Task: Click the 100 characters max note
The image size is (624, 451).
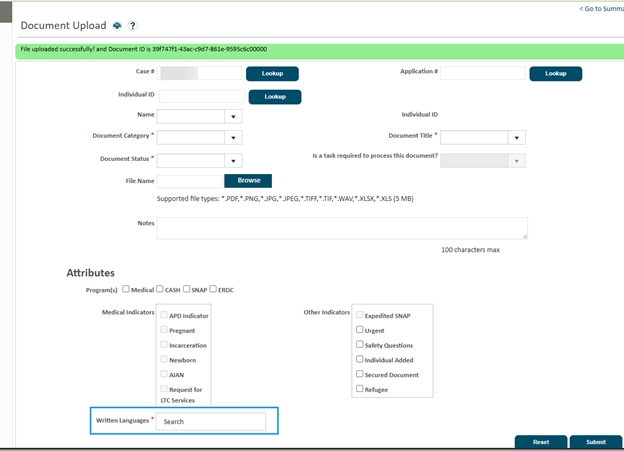Action: (x=470, y=250)
